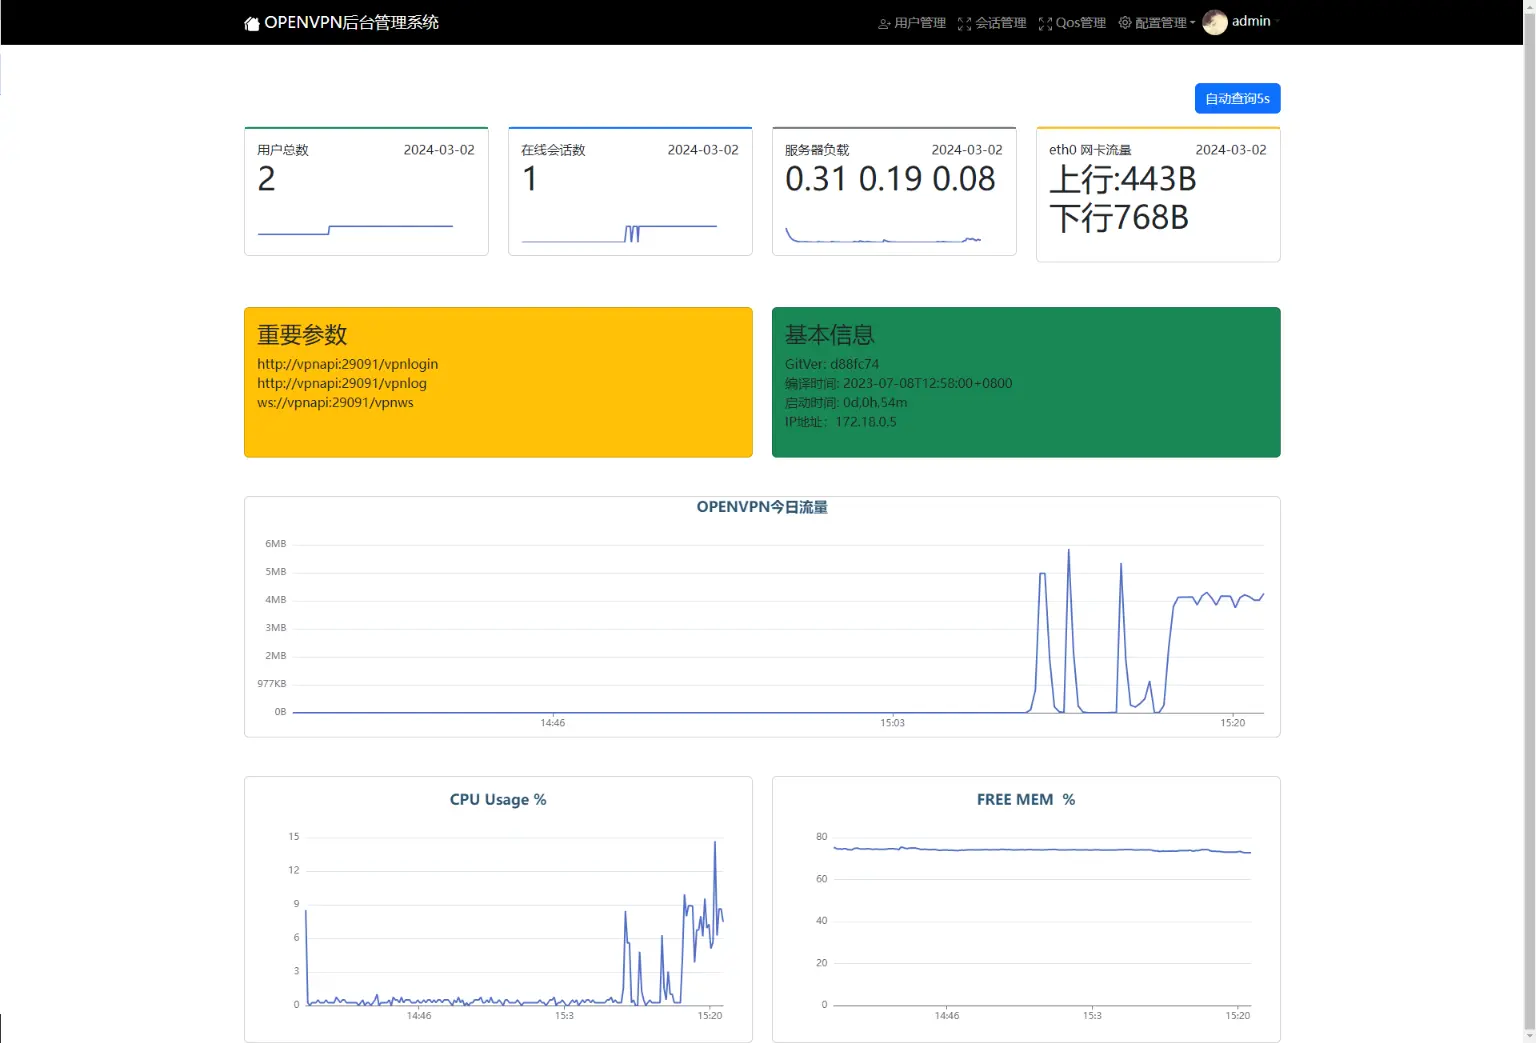Click the CPU Usage % chart title
Image resolution: width=1536 pixels, height=1043 pixels.
(498, 800)
